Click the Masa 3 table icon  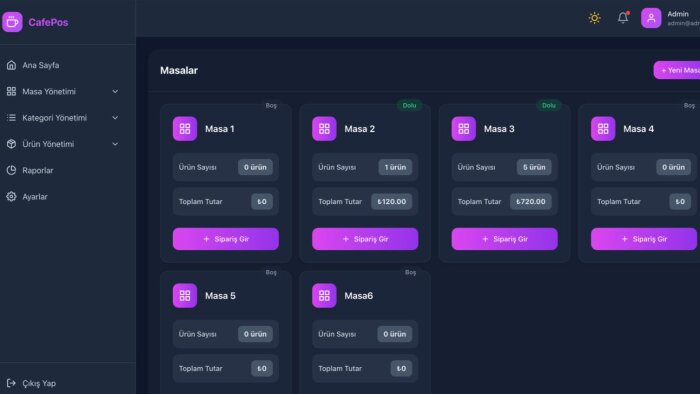click(463, 129)
